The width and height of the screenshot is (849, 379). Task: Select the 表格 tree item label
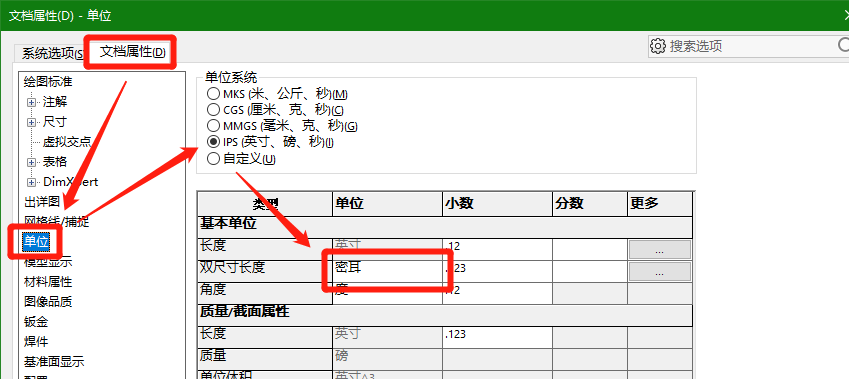55,161
